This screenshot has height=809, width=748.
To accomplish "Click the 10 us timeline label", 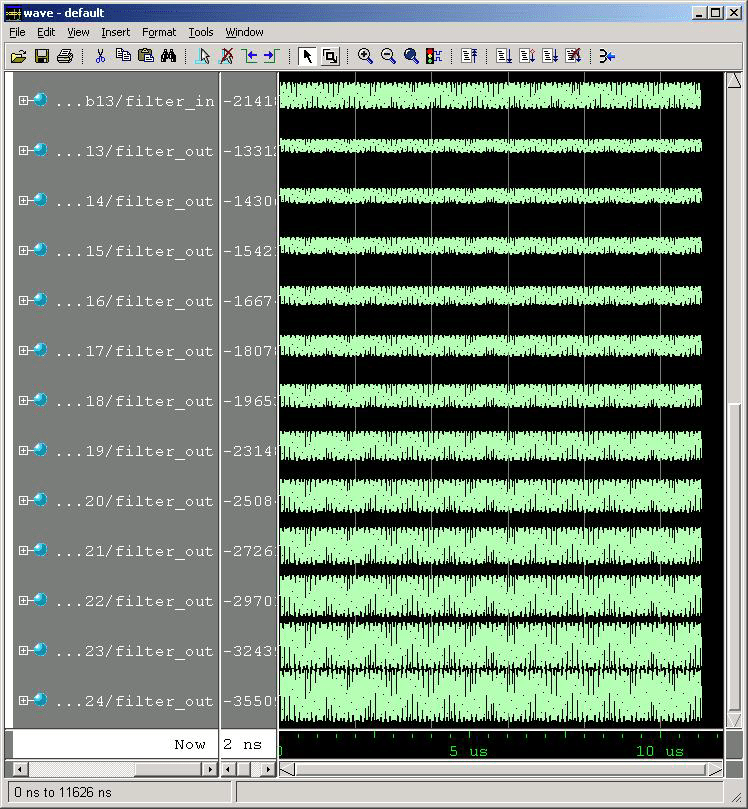I will [x=660, y=751].
